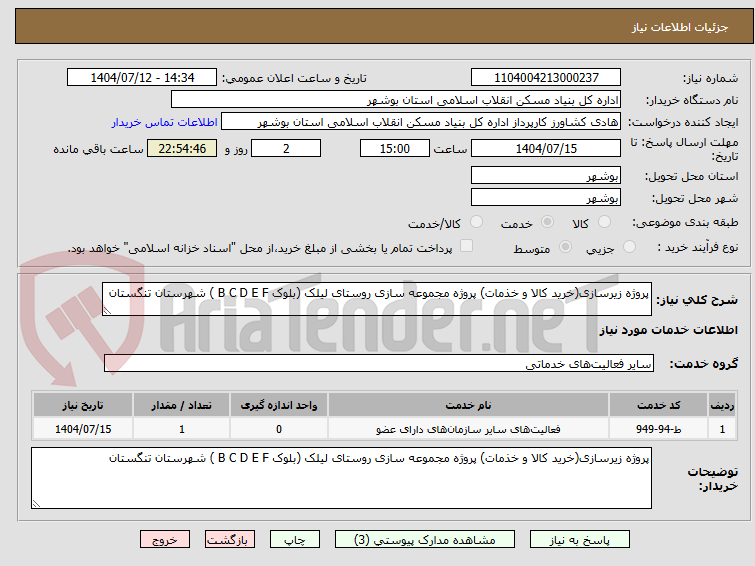Click the remaining days field showing 2
Screen dimensions: 755x566
click(286, 148)
